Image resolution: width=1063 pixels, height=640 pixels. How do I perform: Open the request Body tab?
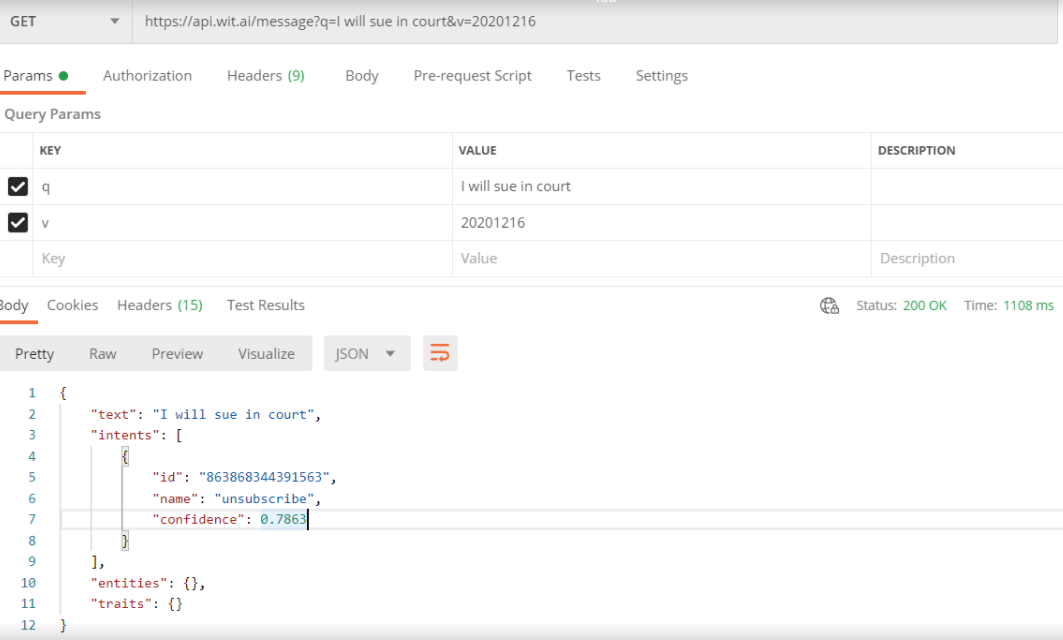(362, 76)
